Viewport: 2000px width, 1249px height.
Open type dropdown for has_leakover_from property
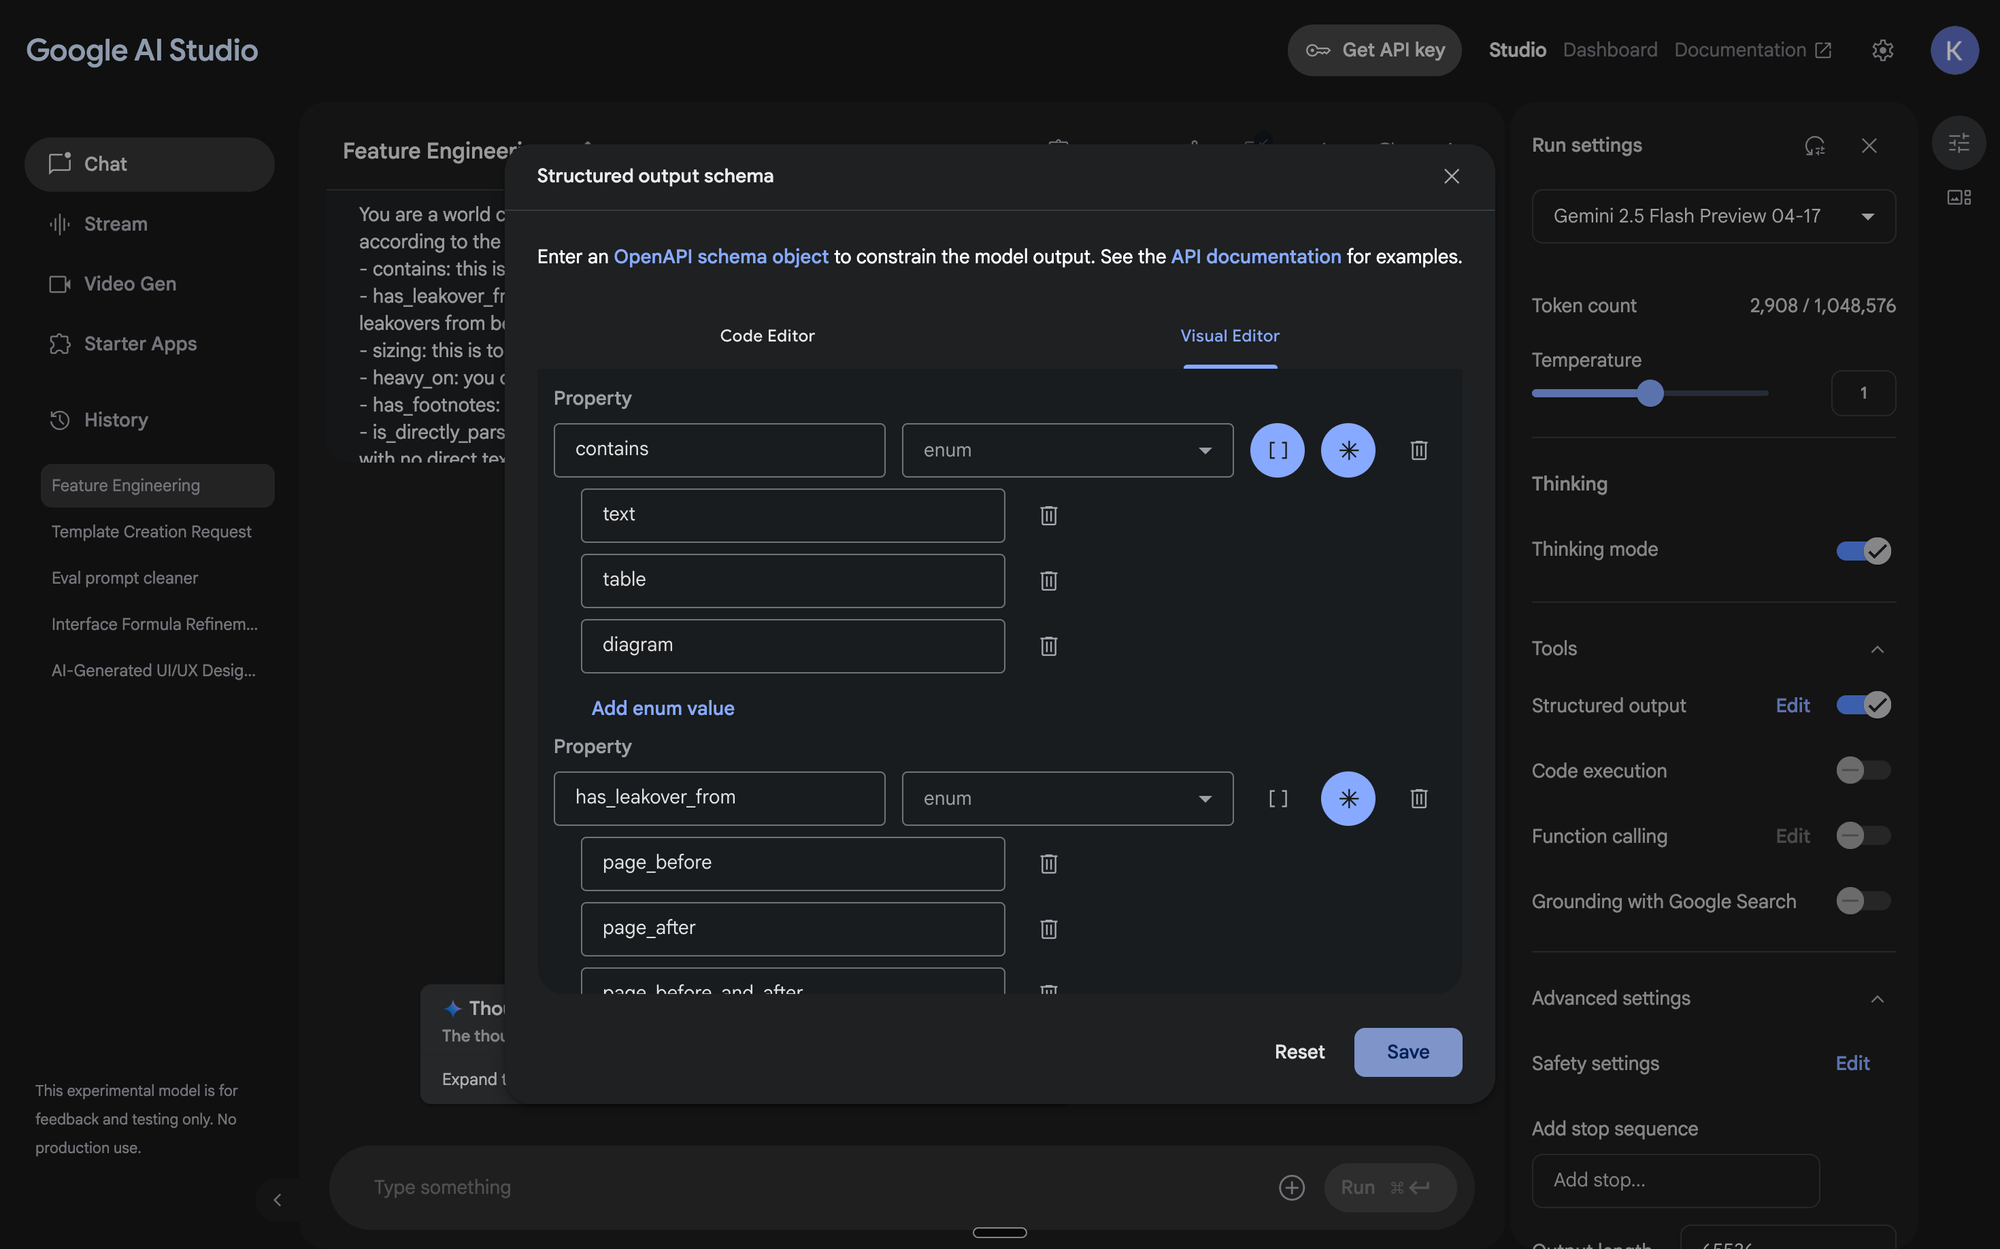coord(1067,798)
